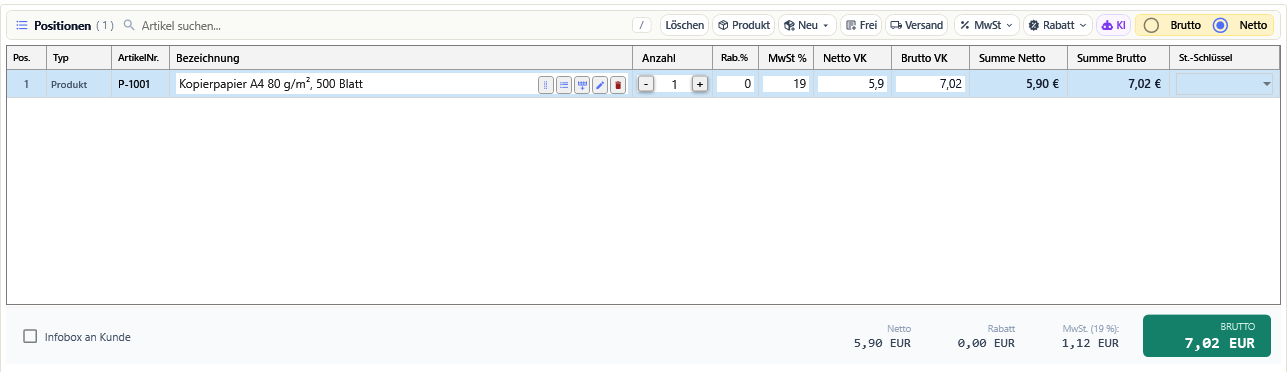Tick the Infobox an Kunde checkbox
Viewport: 1287px width, 372px height.
[x=30, y=337]
